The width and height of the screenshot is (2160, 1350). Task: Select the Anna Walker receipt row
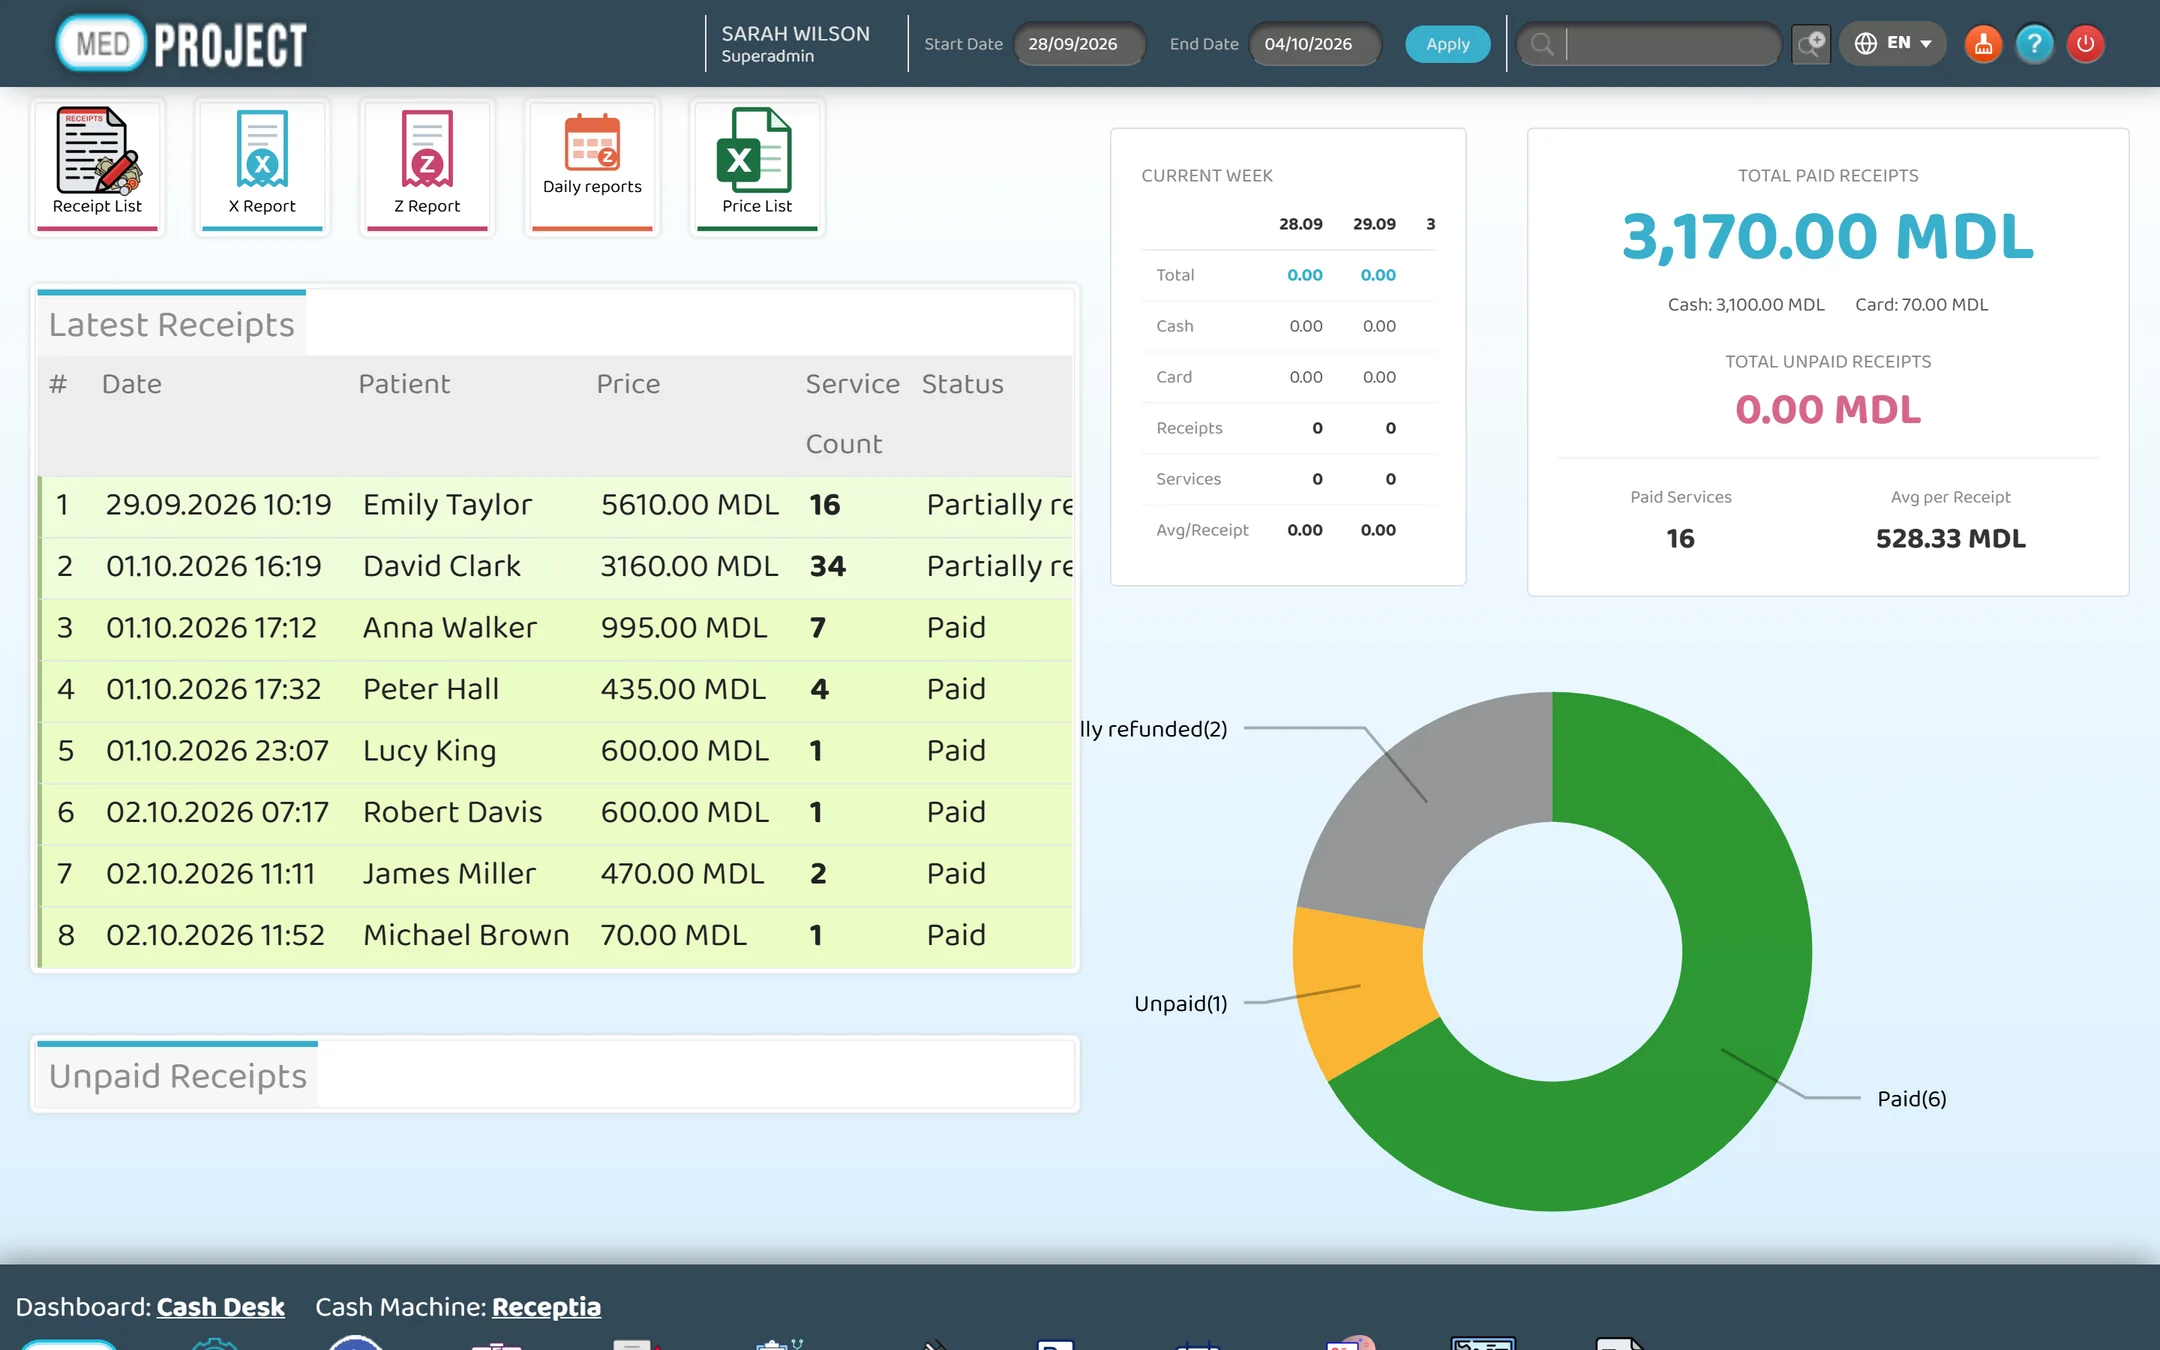tap(556, 628)
